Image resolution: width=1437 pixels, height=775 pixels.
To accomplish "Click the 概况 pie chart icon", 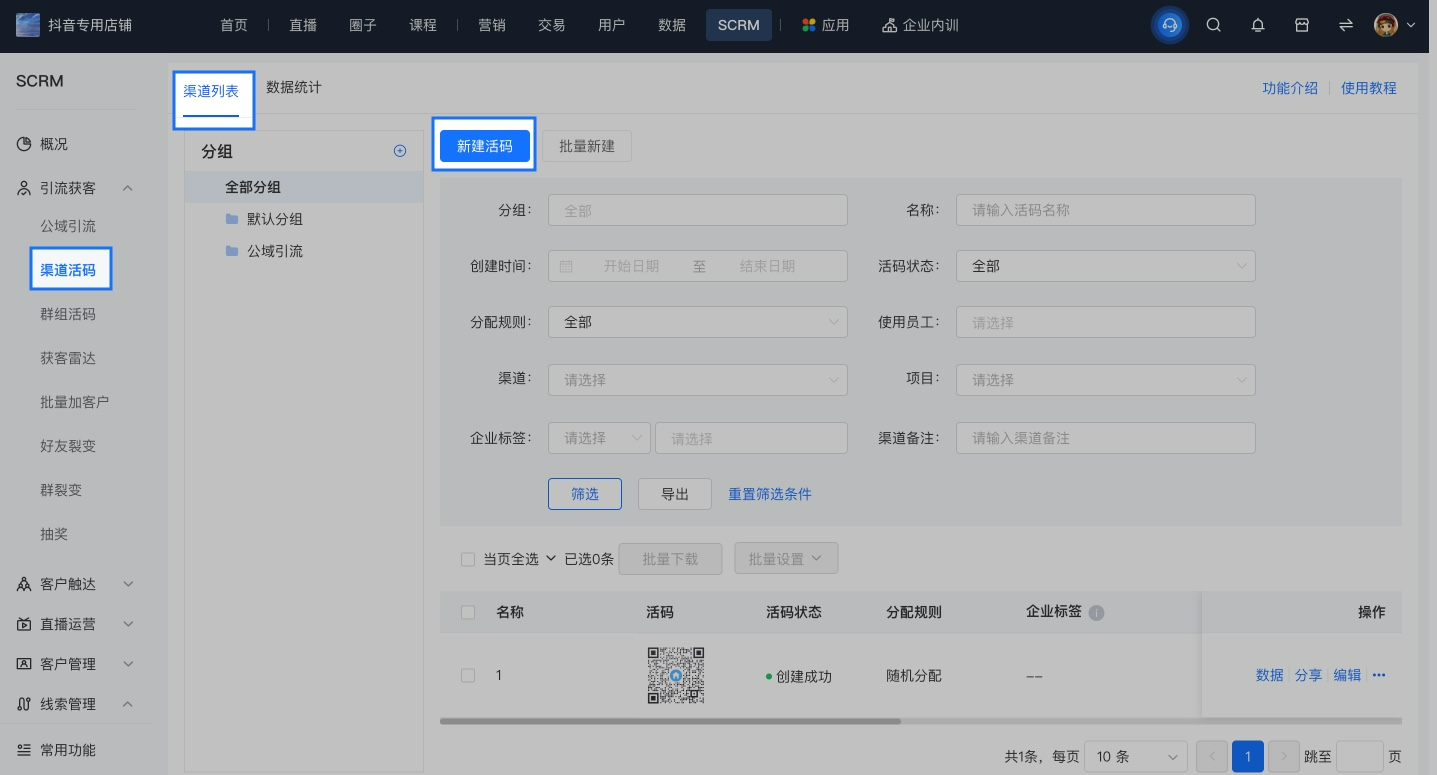I will [24, 144].
